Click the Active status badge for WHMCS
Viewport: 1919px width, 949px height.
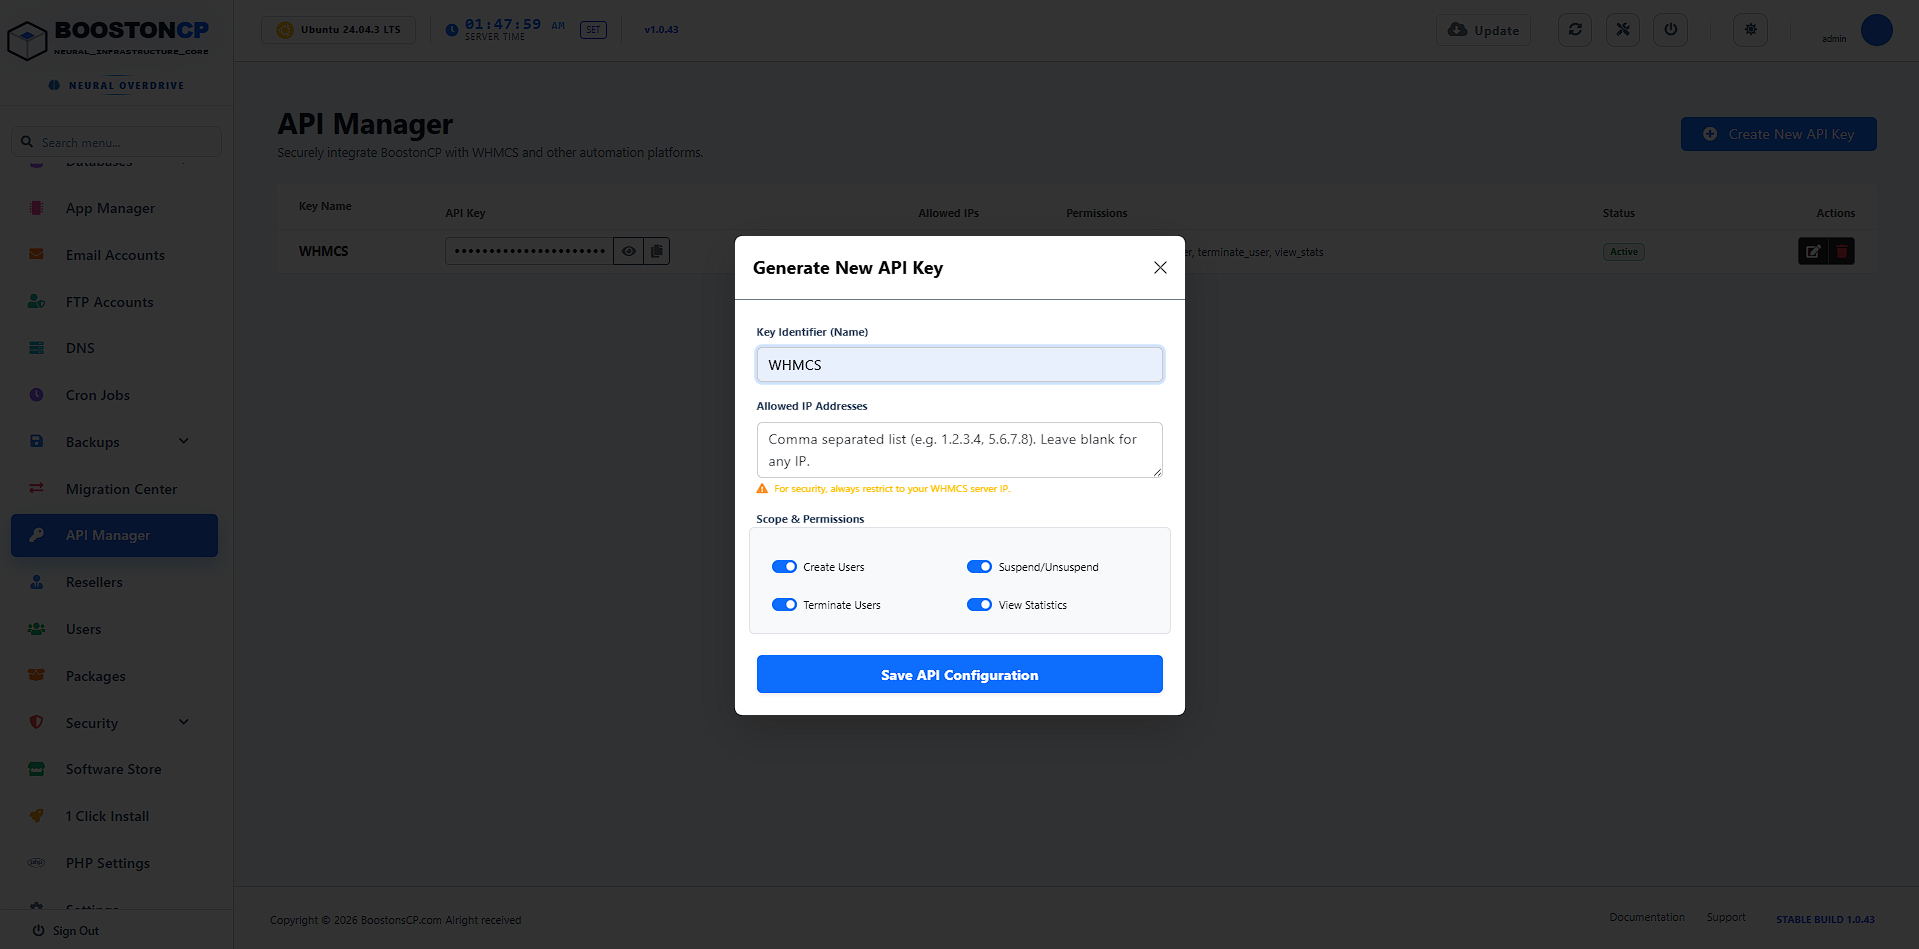(x=1623, y=252)
